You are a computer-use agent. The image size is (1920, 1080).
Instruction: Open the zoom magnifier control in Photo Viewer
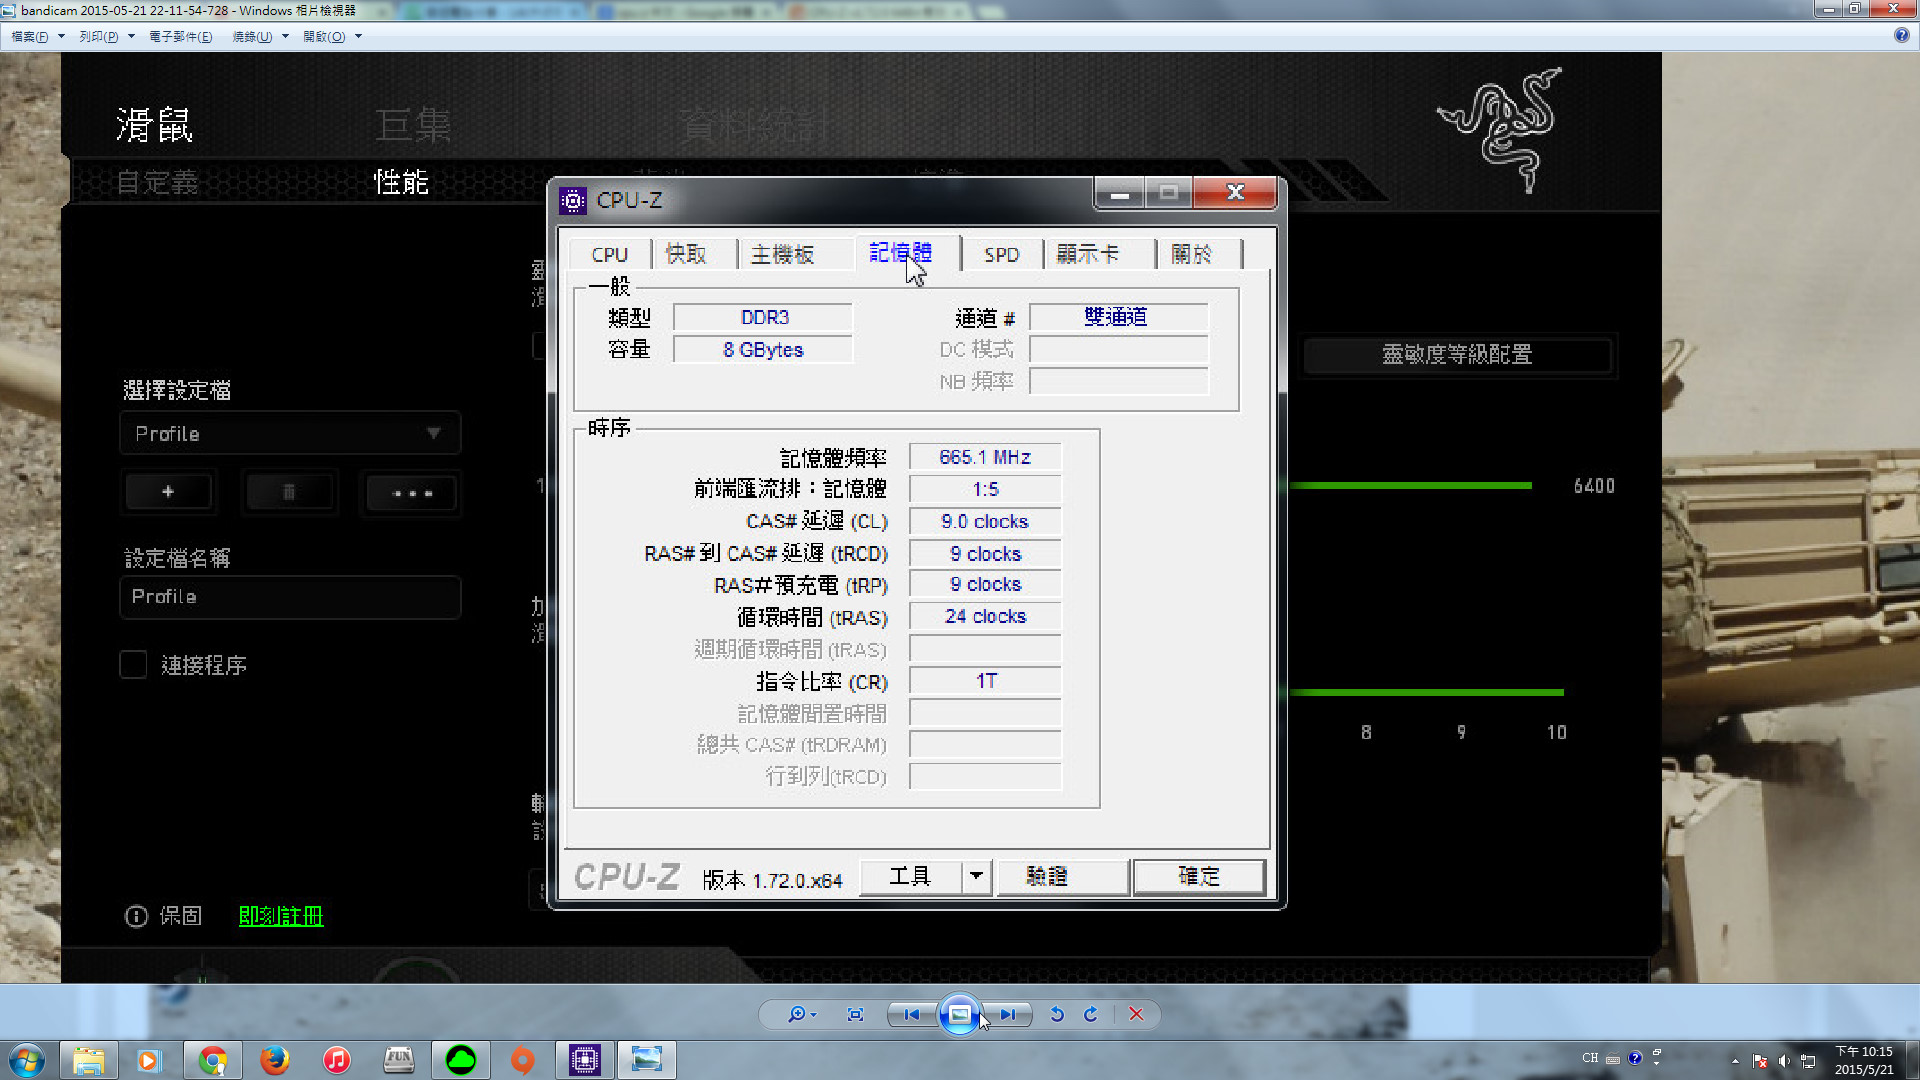(x=801, y=1014)
